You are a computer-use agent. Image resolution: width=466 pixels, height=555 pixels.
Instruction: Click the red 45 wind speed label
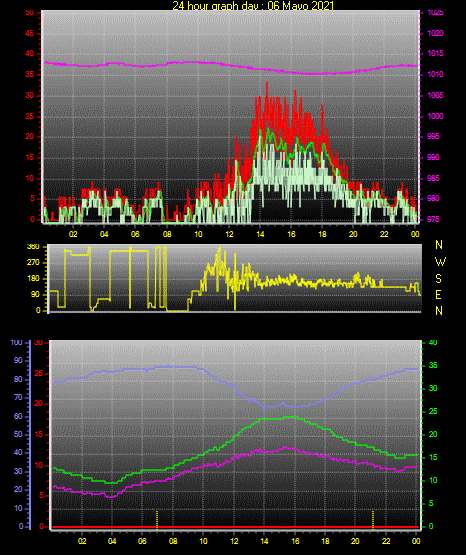[x=30, y=33]
